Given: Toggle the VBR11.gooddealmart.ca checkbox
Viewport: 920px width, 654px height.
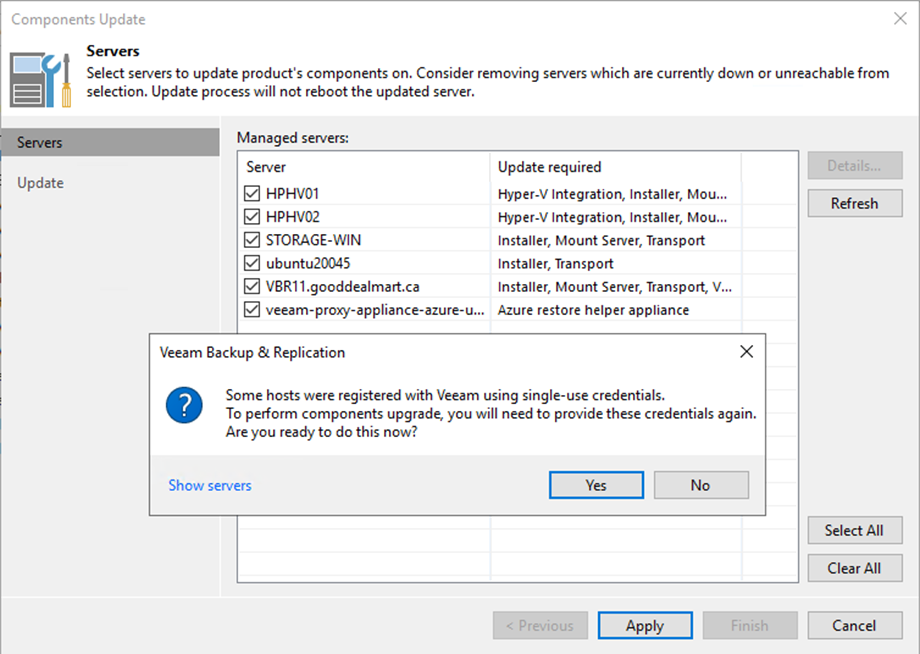Looking at the screenshot, I should [x=252, y=287].
